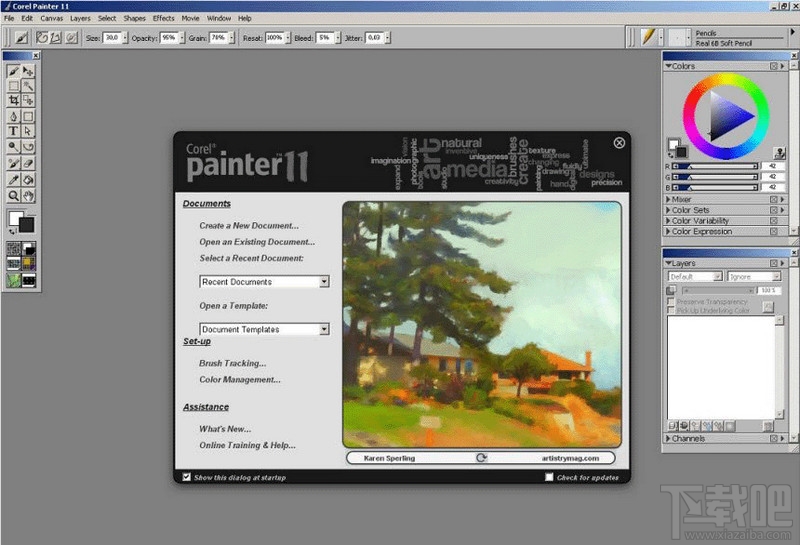Expand the Color Expression panel

pyautogui.click(x=668, y=231)
